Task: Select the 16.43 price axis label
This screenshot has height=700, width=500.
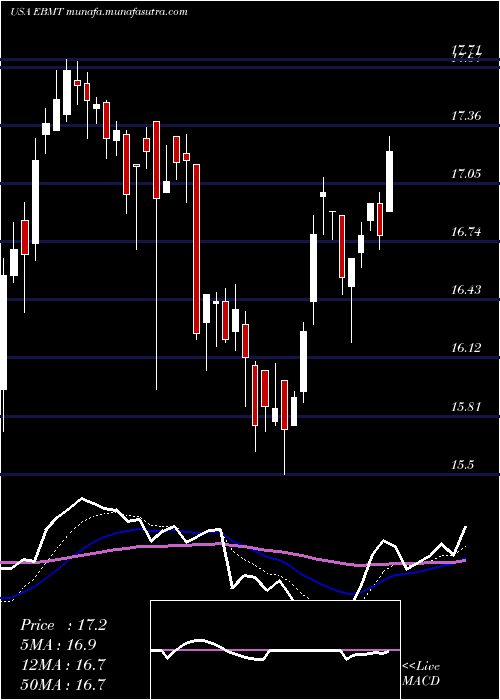Action: click(466, 290)
